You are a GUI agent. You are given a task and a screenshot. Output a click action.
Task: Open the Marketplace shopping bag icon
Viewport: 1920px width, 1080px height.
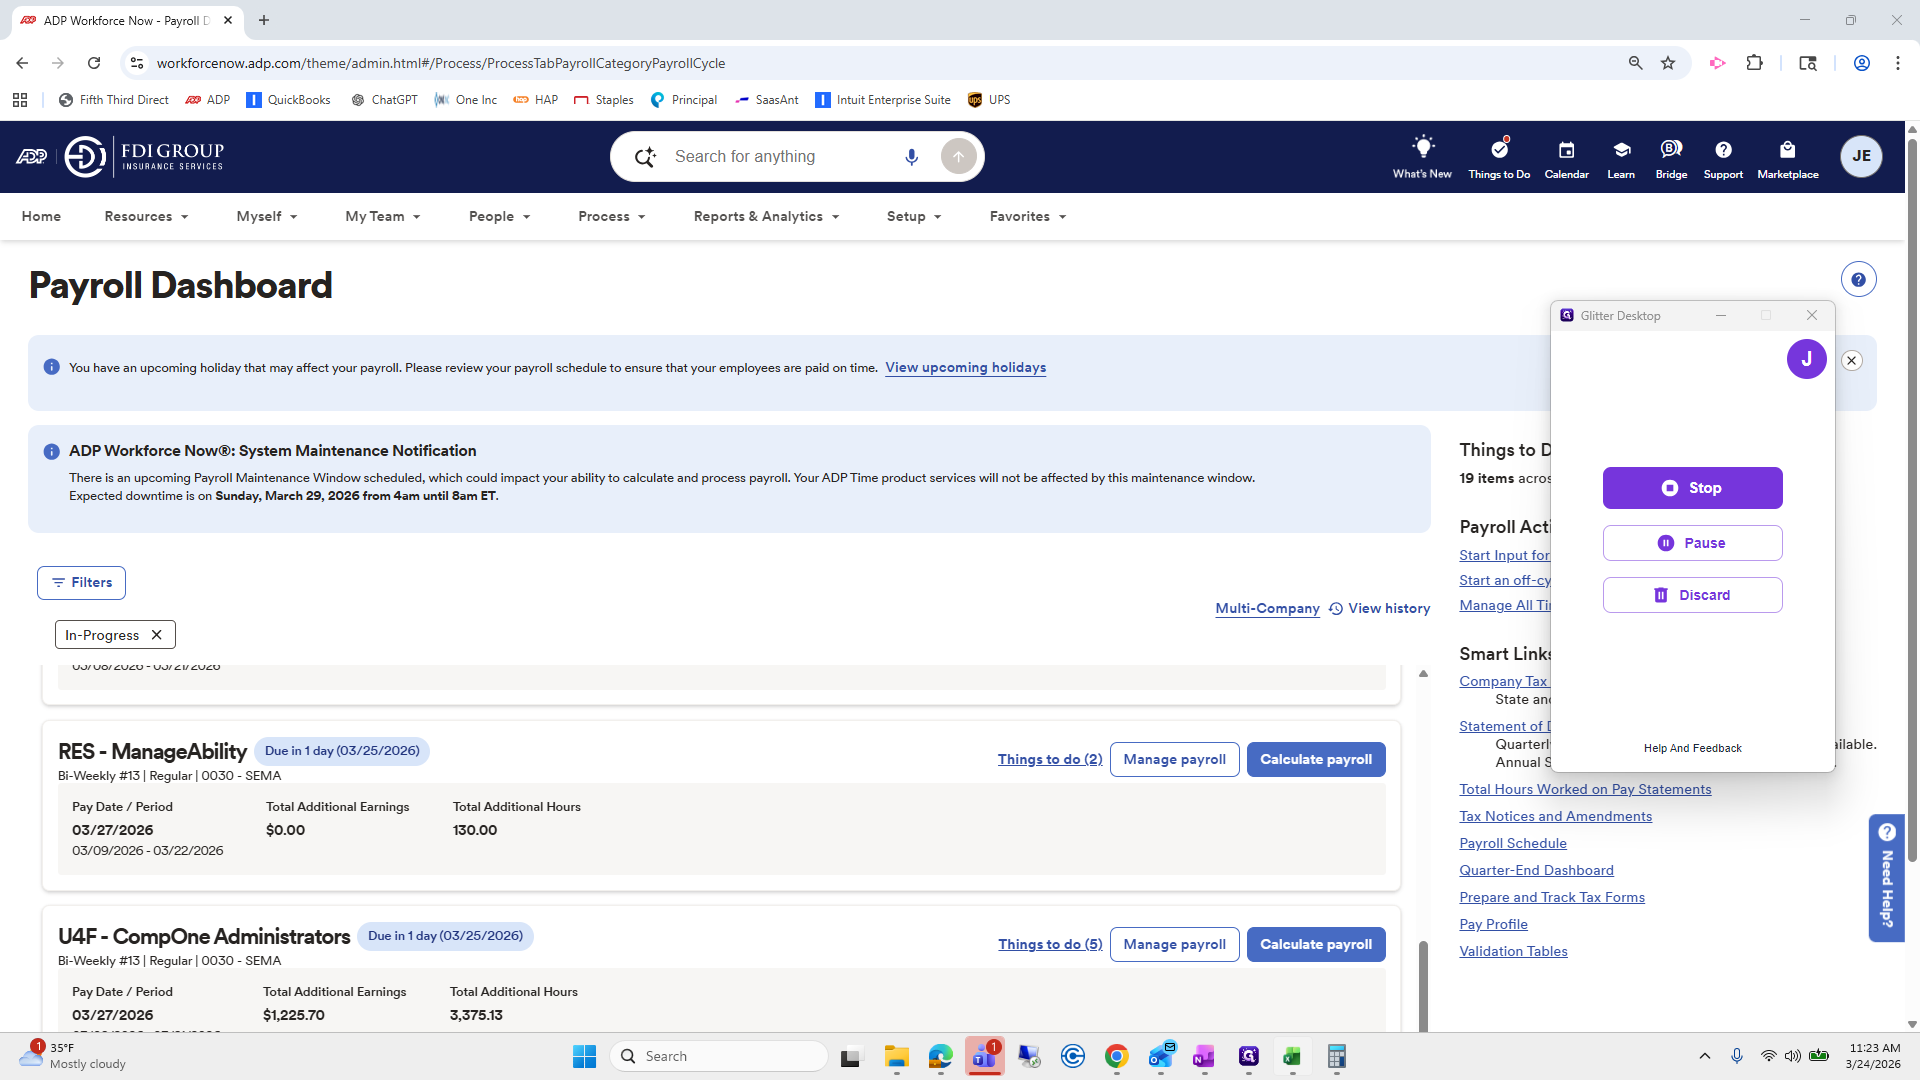[x=1787, y=150]
